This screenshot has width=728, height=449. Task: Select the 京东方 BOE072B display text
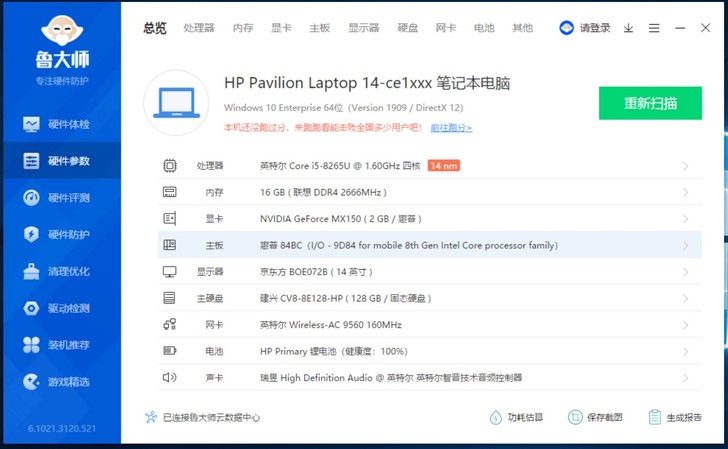pos(316,272)
